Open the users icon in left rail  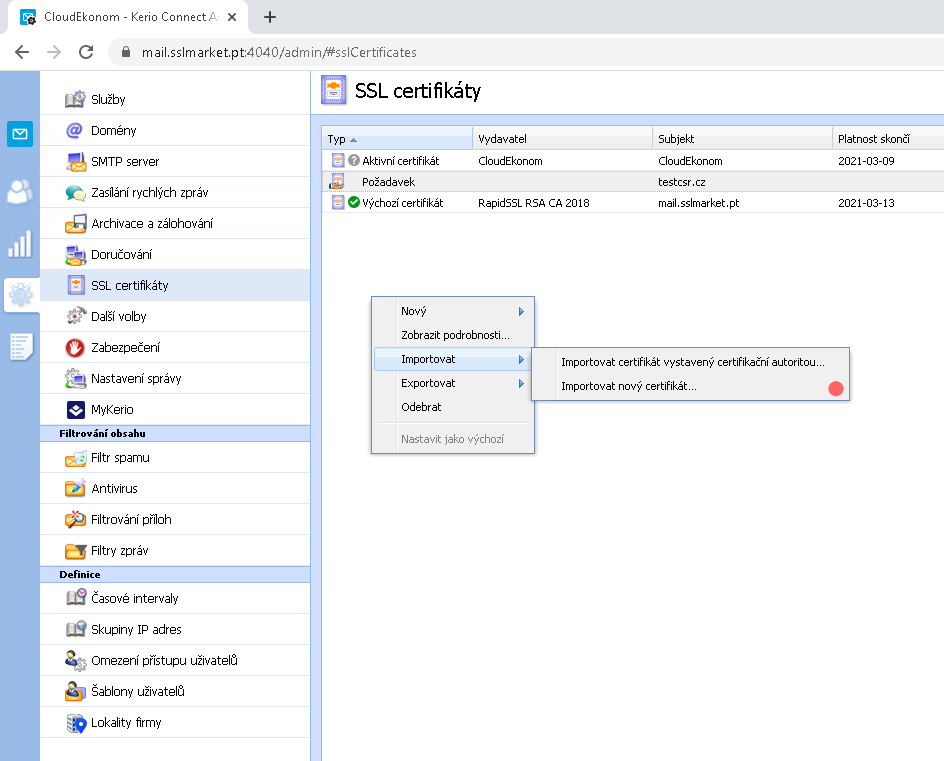(20, 191)
